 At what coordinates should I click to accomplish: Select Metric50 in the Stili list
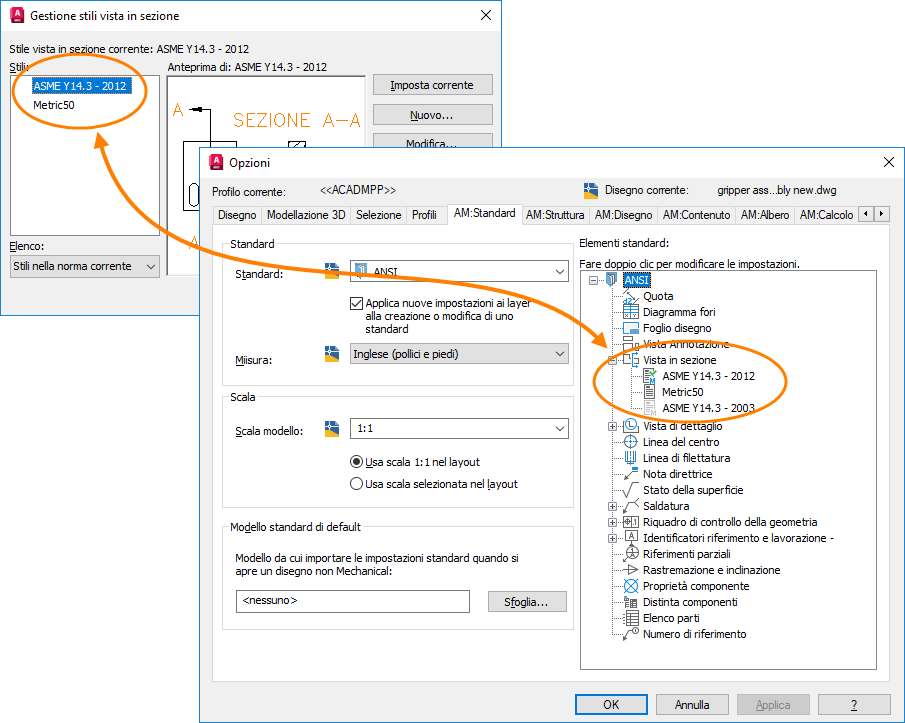[54, 105]
